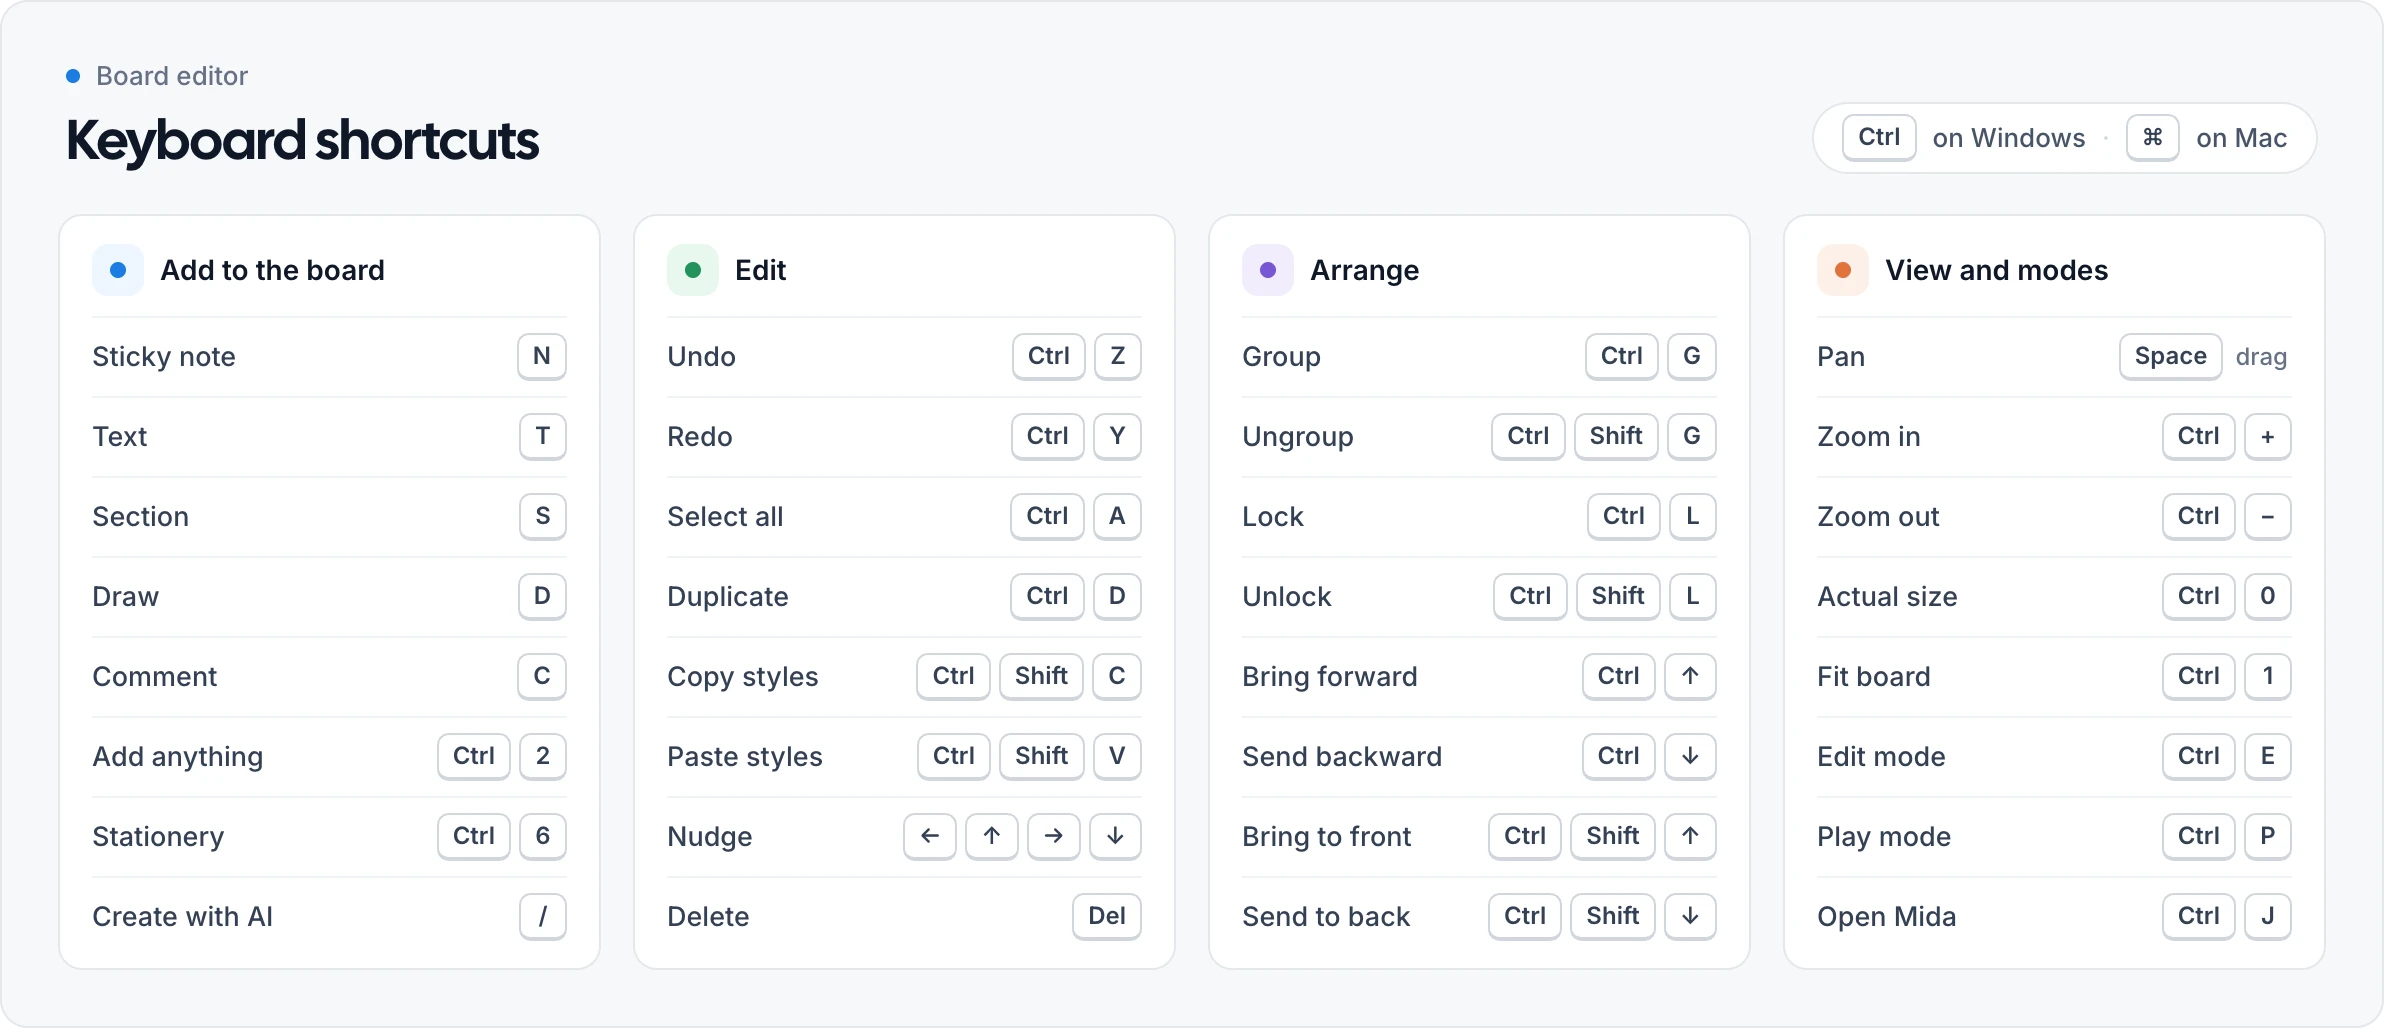Click the purple dot icon beside Arrange heading
Viewport: 2384px width, 1028px height.
point(1268,270)
